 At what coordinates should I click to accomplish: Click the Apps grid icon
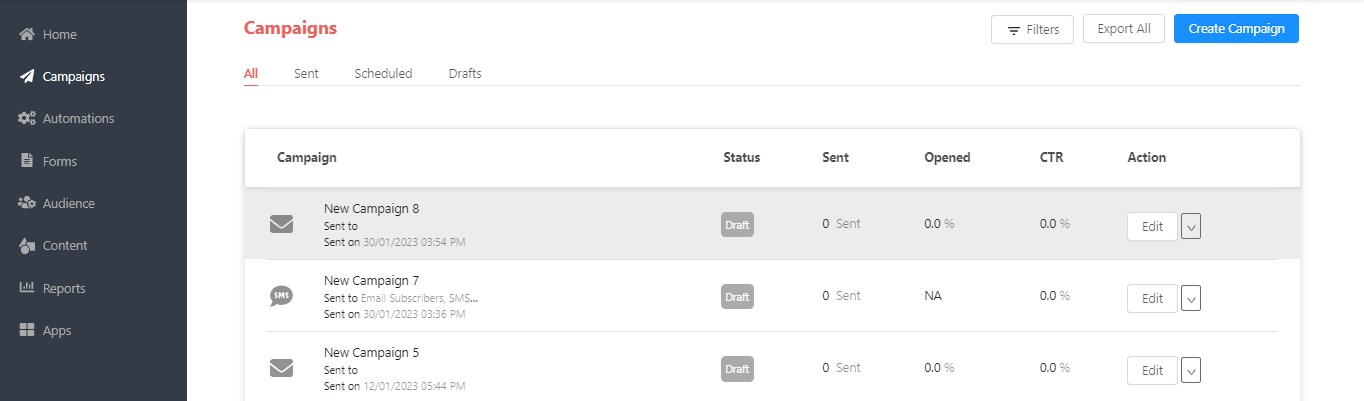click(27, 330)
